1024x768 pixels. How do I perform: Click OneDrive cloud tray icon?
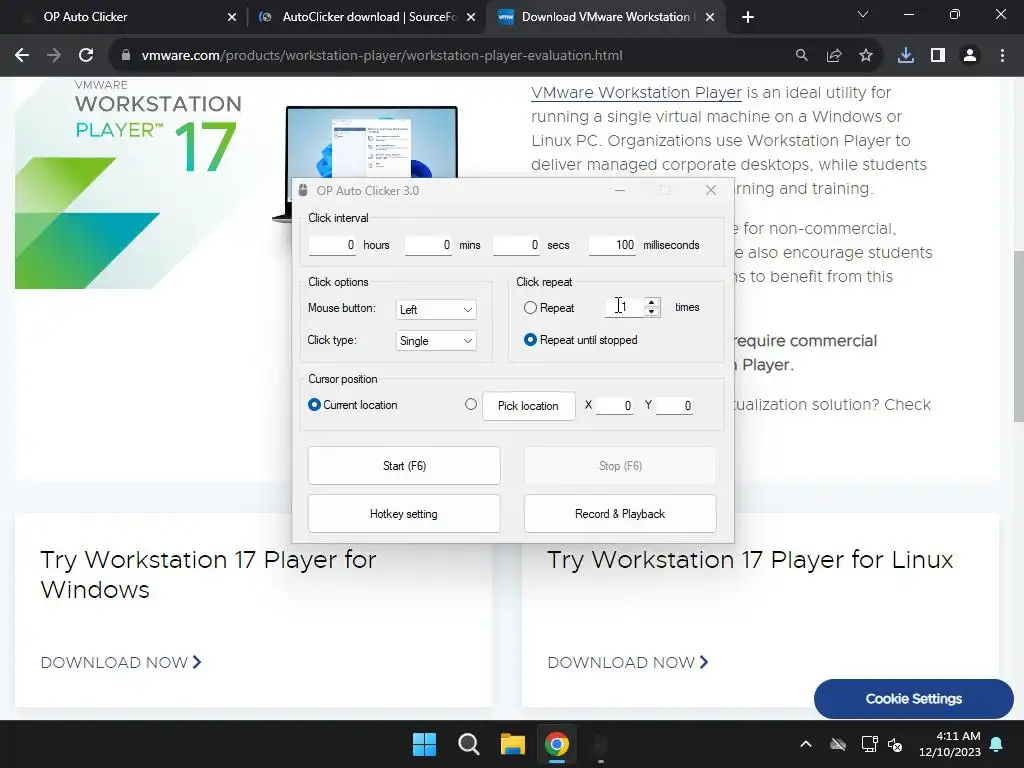pyautogui.click(x=838, y=744)
